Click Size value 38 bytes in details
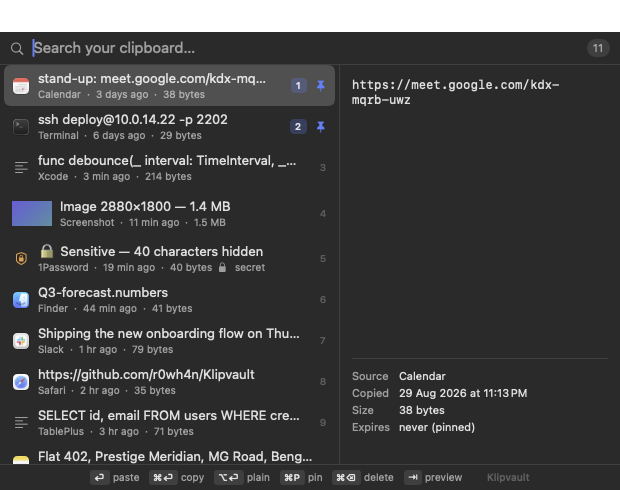 point(422,410)
